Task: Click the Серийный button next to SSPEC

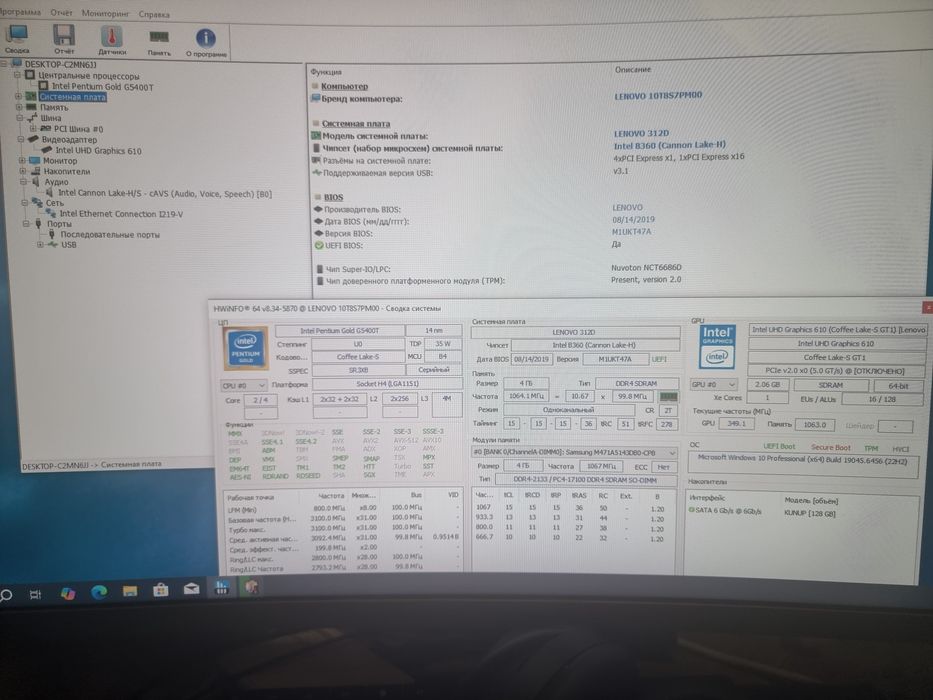Action: pyautogui.click(x=433, y=370)
